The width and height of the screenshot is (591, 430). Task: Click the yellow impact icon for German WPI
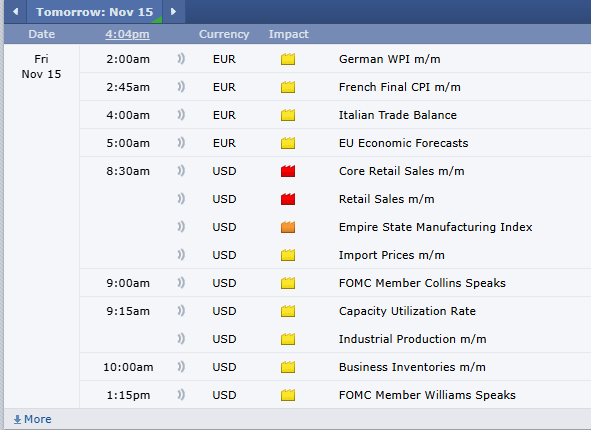coord(288,59)
